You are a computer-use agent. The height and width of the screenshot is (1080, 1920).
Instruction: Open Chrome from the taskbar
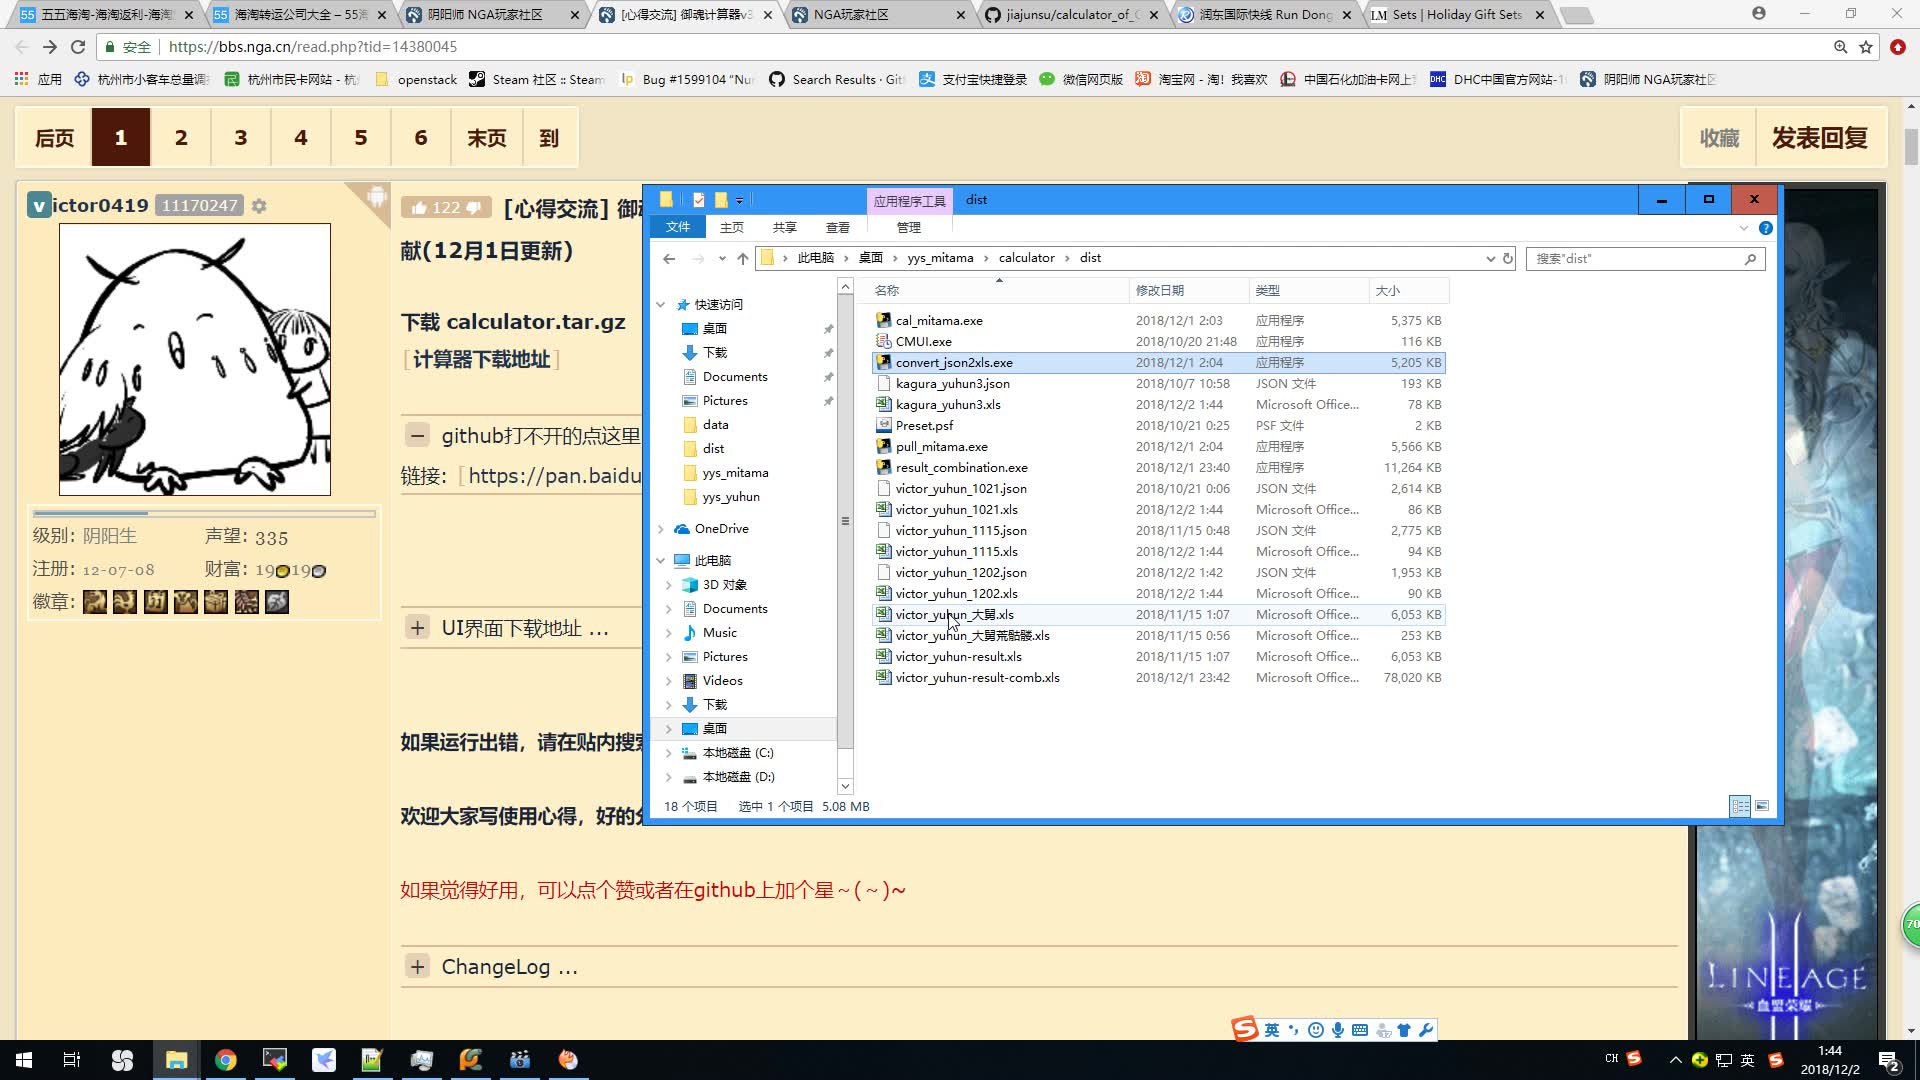pos(226,1060)
